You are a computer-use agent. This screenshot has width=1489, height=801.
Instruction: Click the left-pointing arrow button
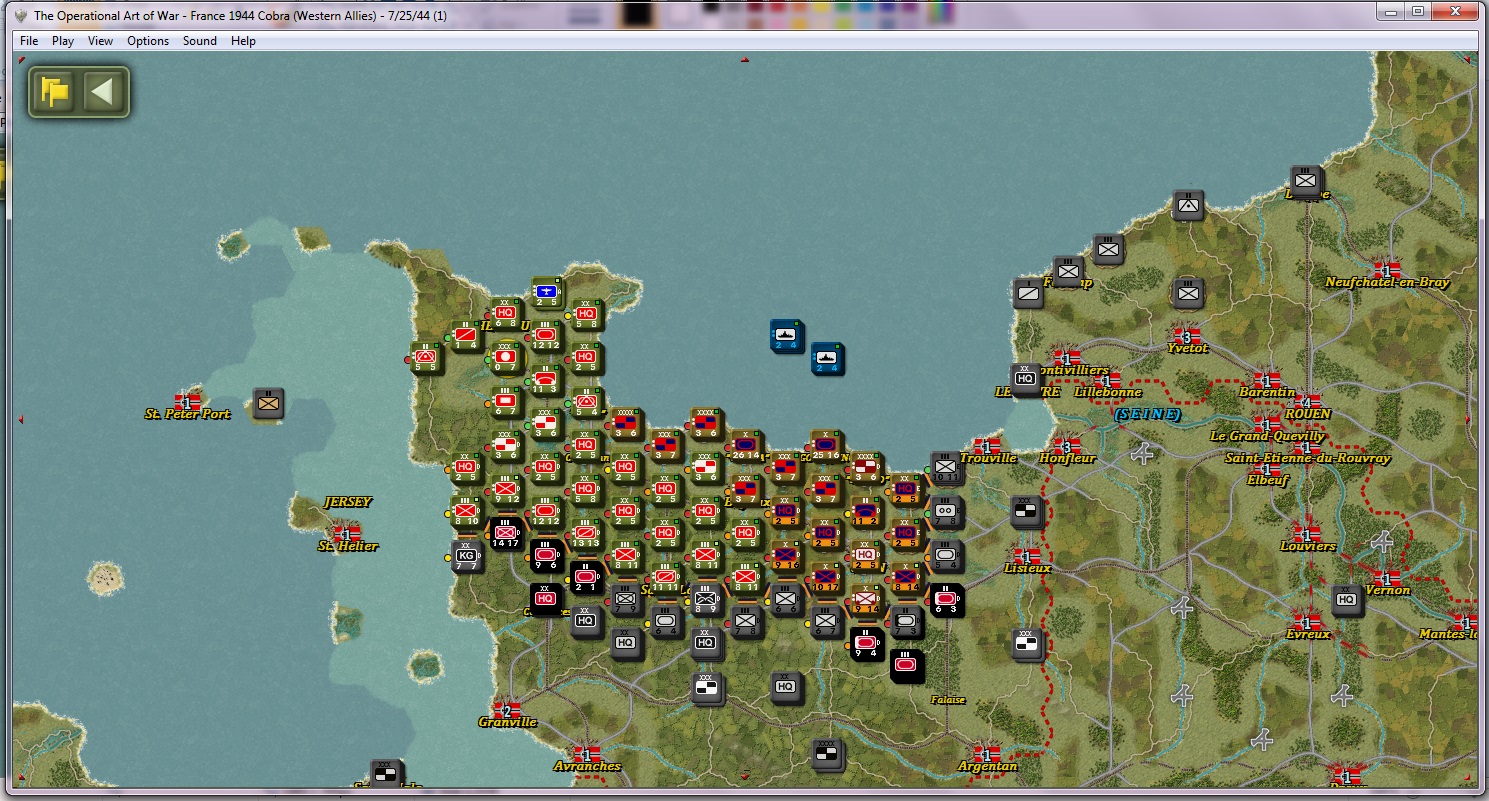click(x=104, y=93)
